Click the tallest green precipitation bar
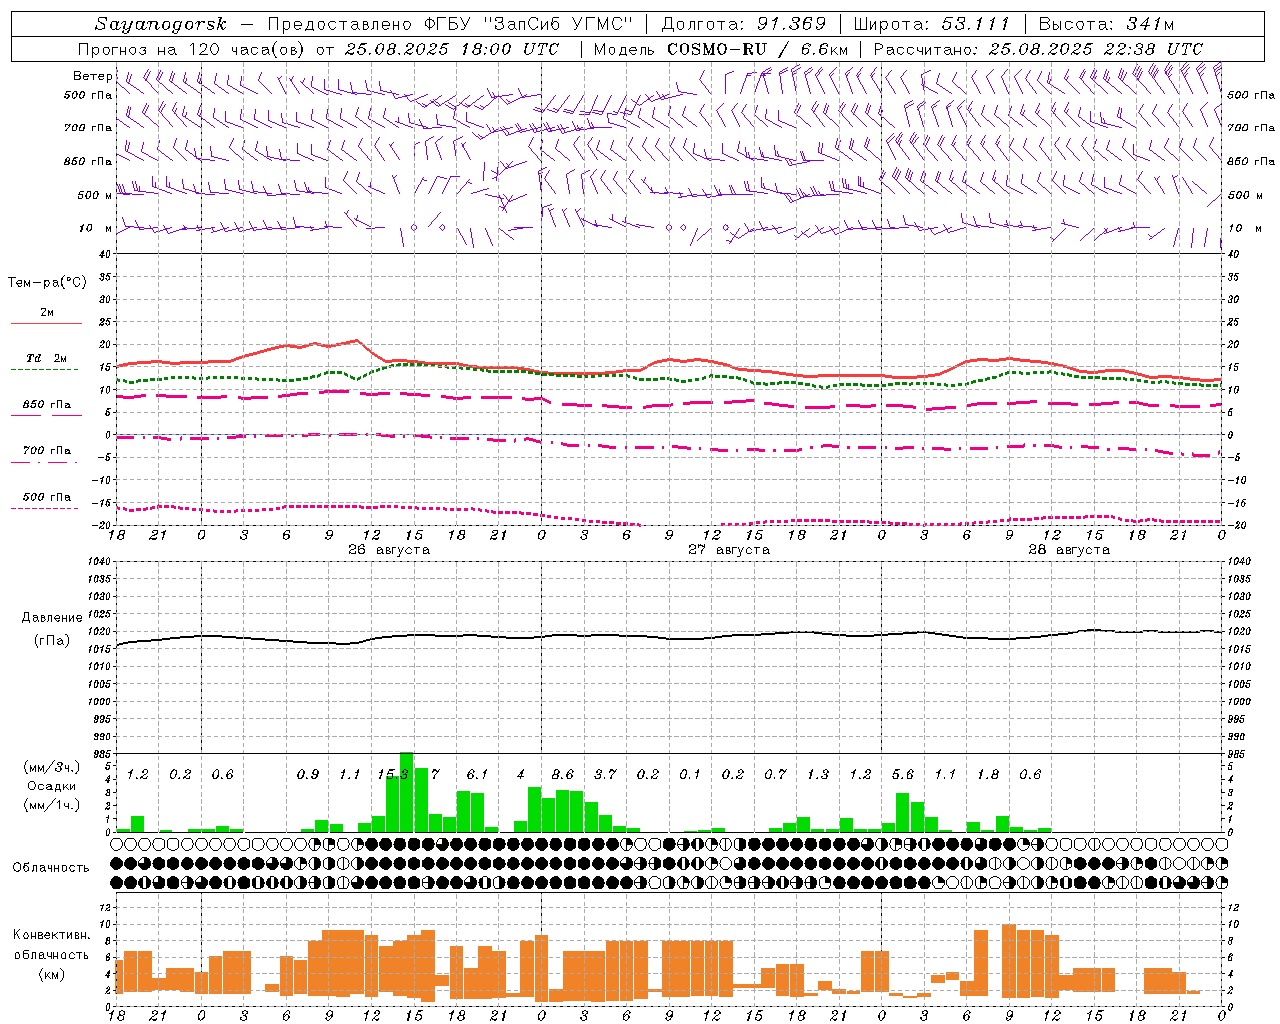The height and width of the screenshot is (1024, 1280). pos(407,792)
